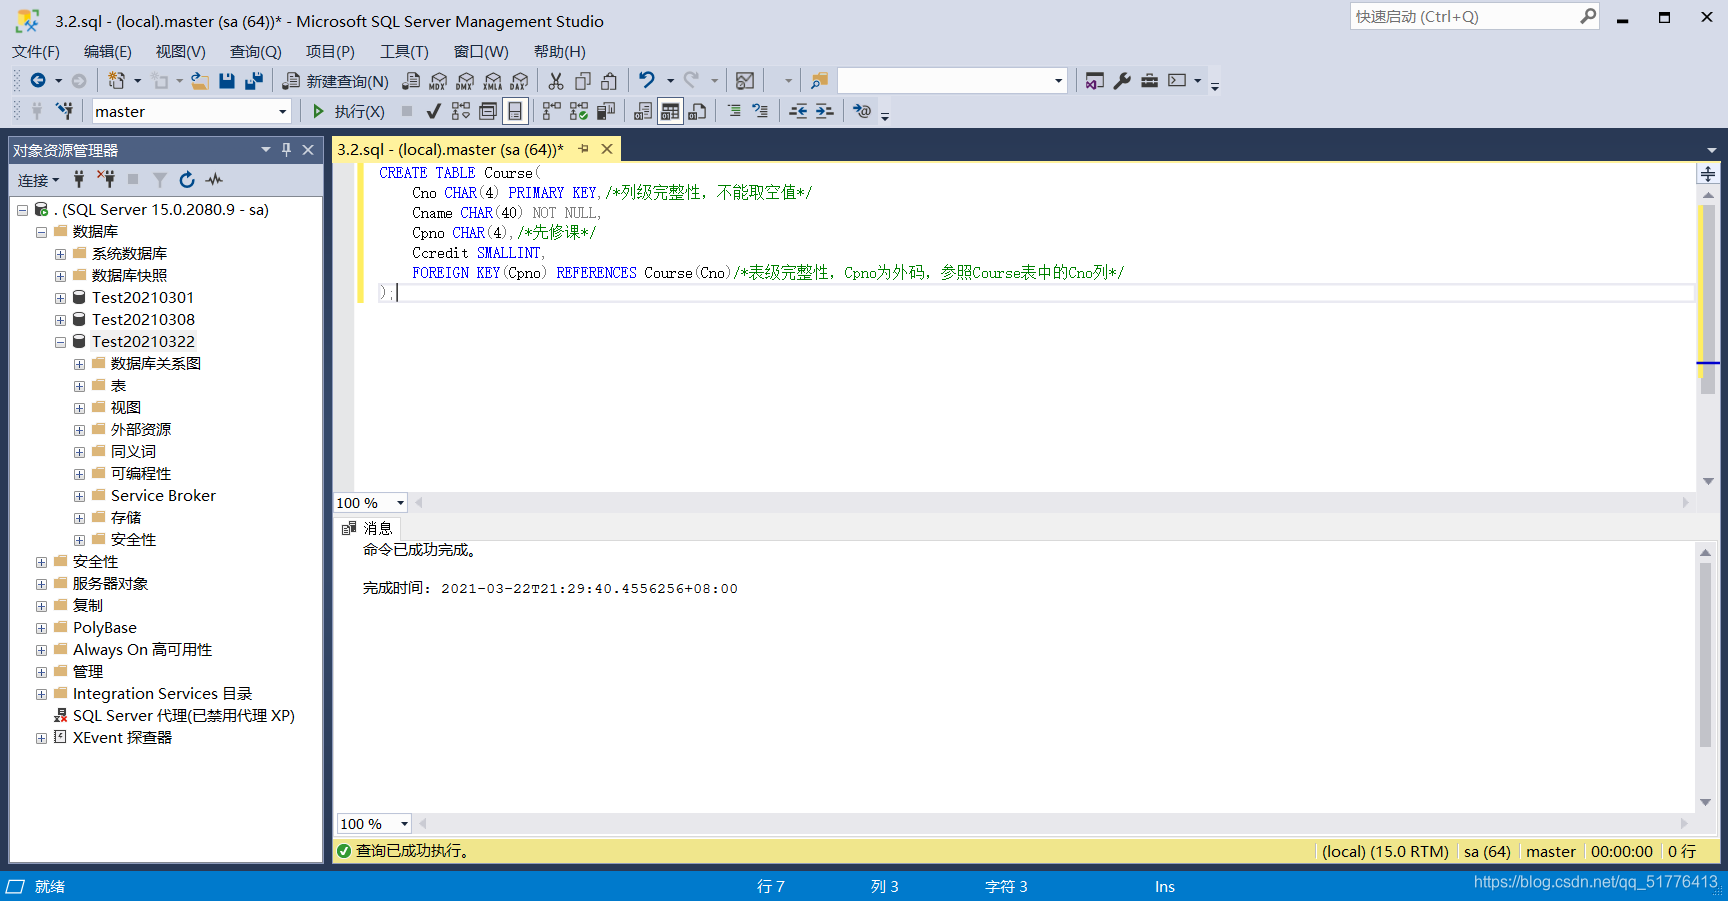This screenshot has height=901, width=1728.
Task: Toggle results to file mode
Action: point(697,111)
